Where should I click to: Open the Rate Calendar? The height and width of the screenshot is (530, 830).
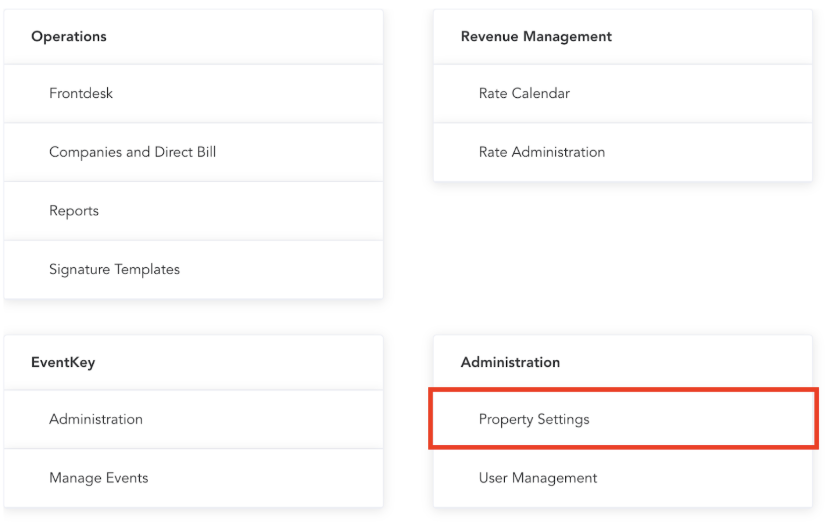pos(524,93)
